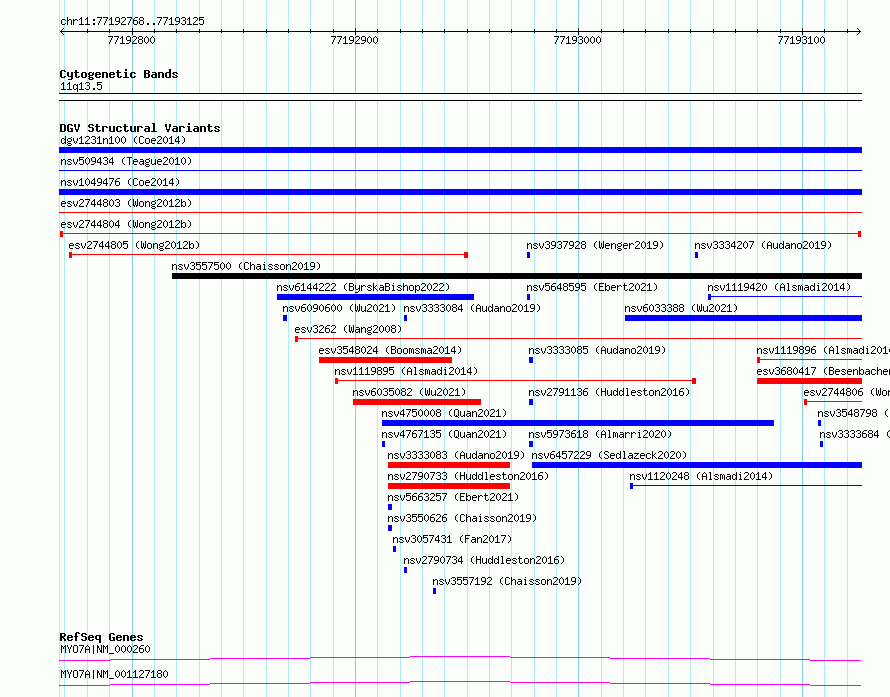Click the nsv6033388 (Wu2021) blue bar
Screen dimensions: 890x697
pyautogui.click(x=743, y=318)
